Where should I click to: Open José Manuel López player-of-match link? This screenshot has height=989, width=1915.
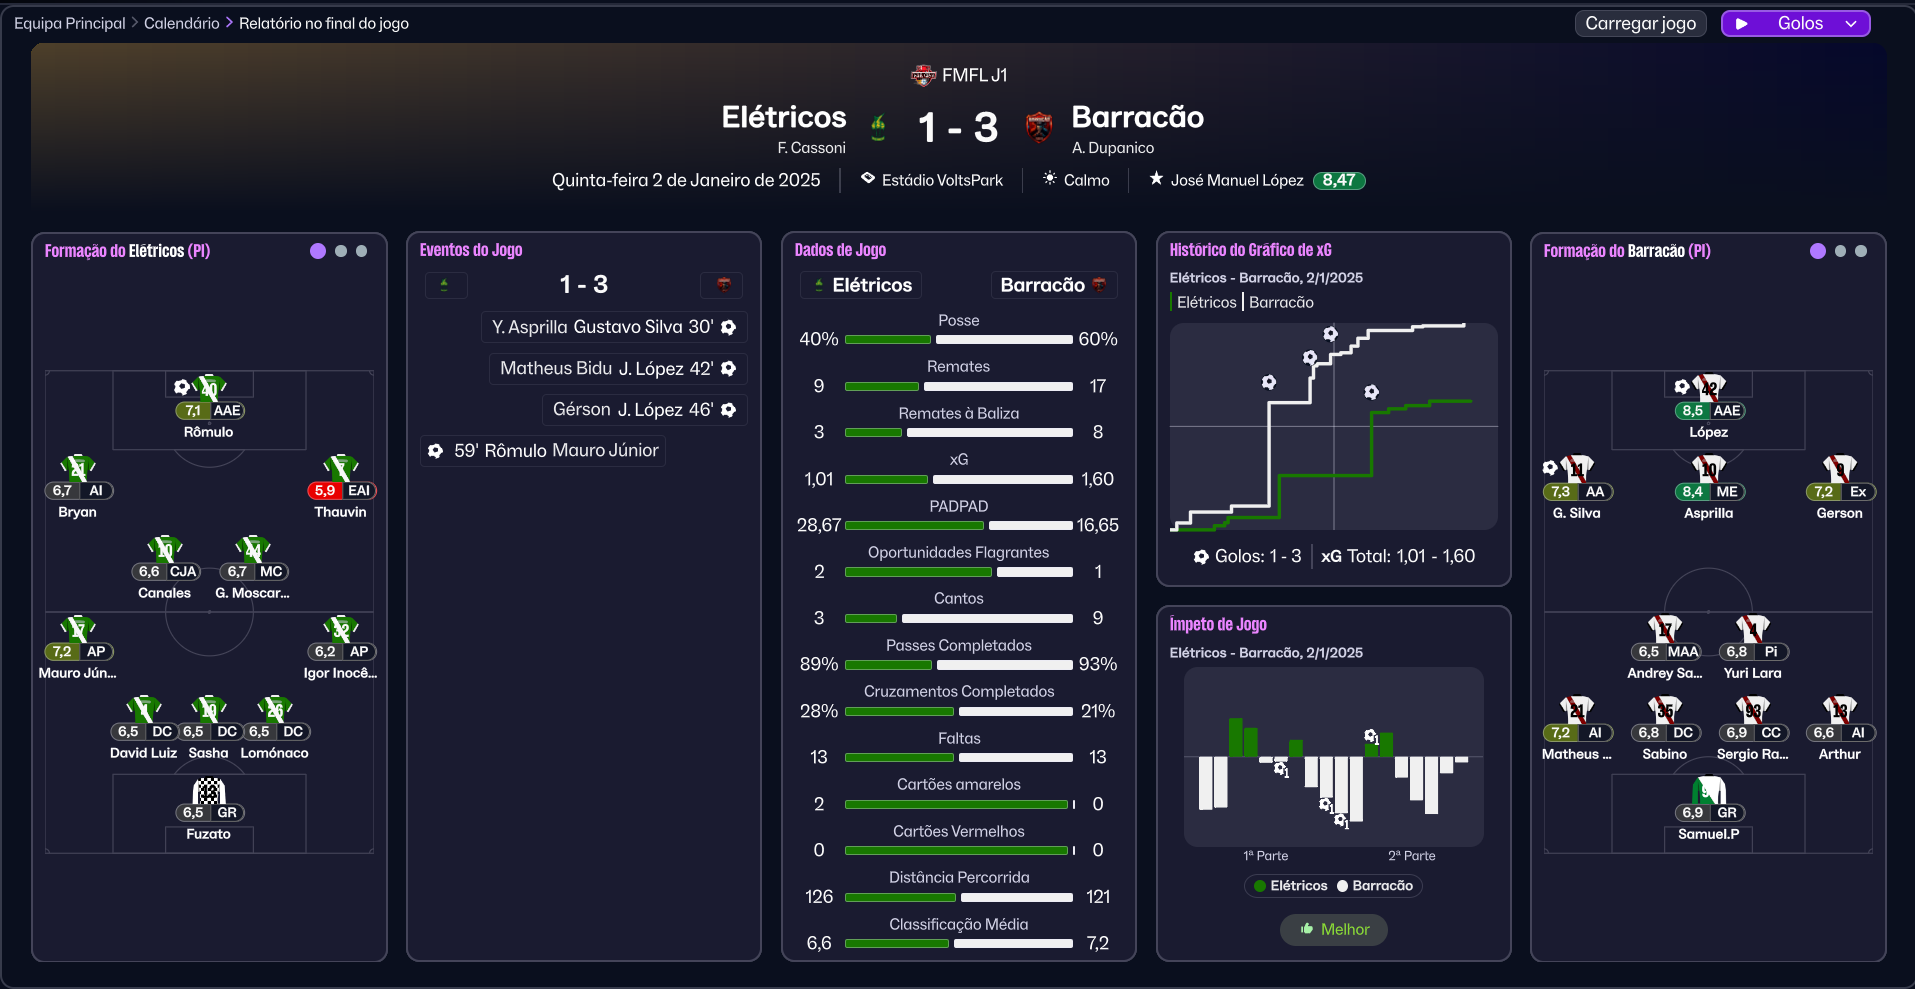pyautogui.click(x=1236, y=180)
